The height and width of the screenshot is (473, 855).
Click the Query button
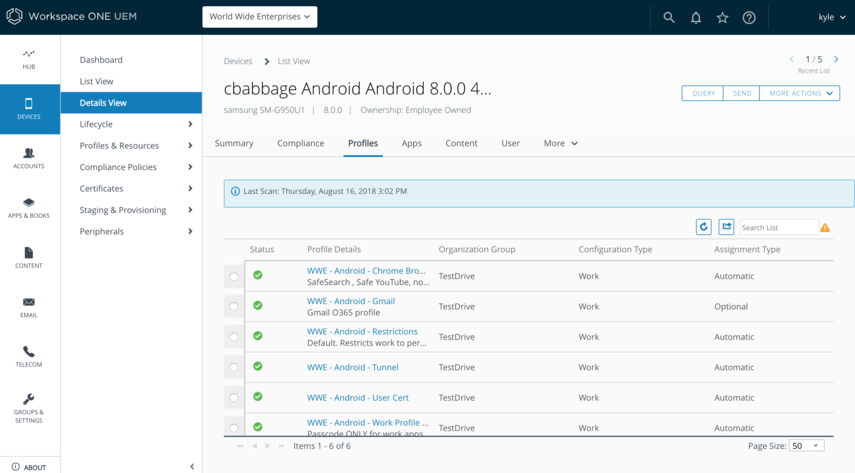[703, 93]
